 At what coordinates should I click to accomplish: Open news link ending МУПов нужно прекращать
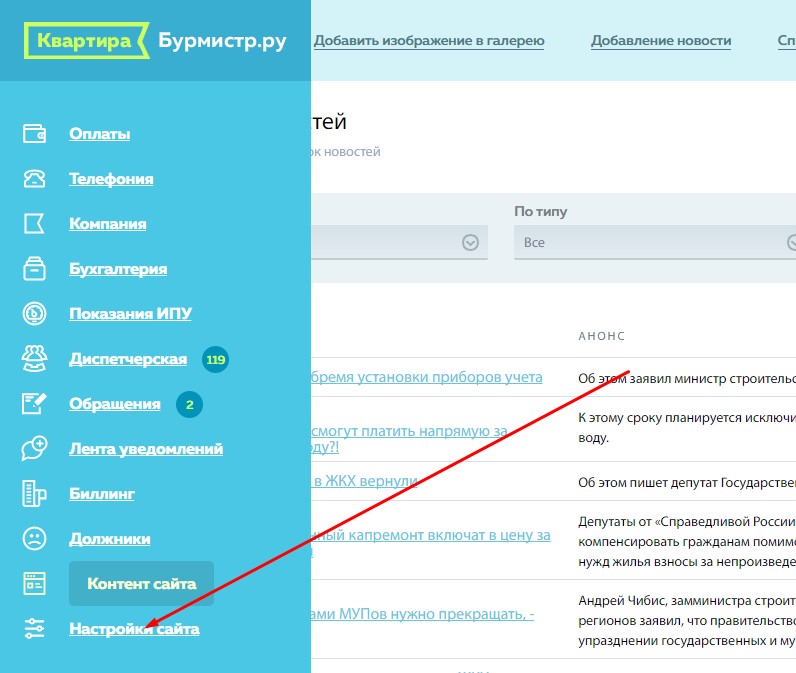point(422,615)
